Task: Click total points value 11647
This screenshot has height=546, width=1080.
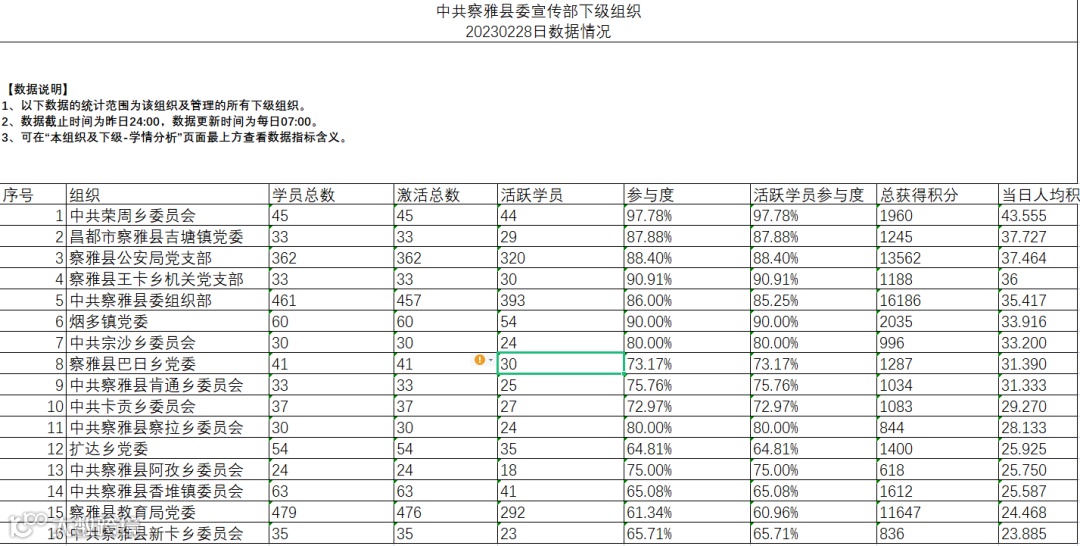Action: pos(937,512)
